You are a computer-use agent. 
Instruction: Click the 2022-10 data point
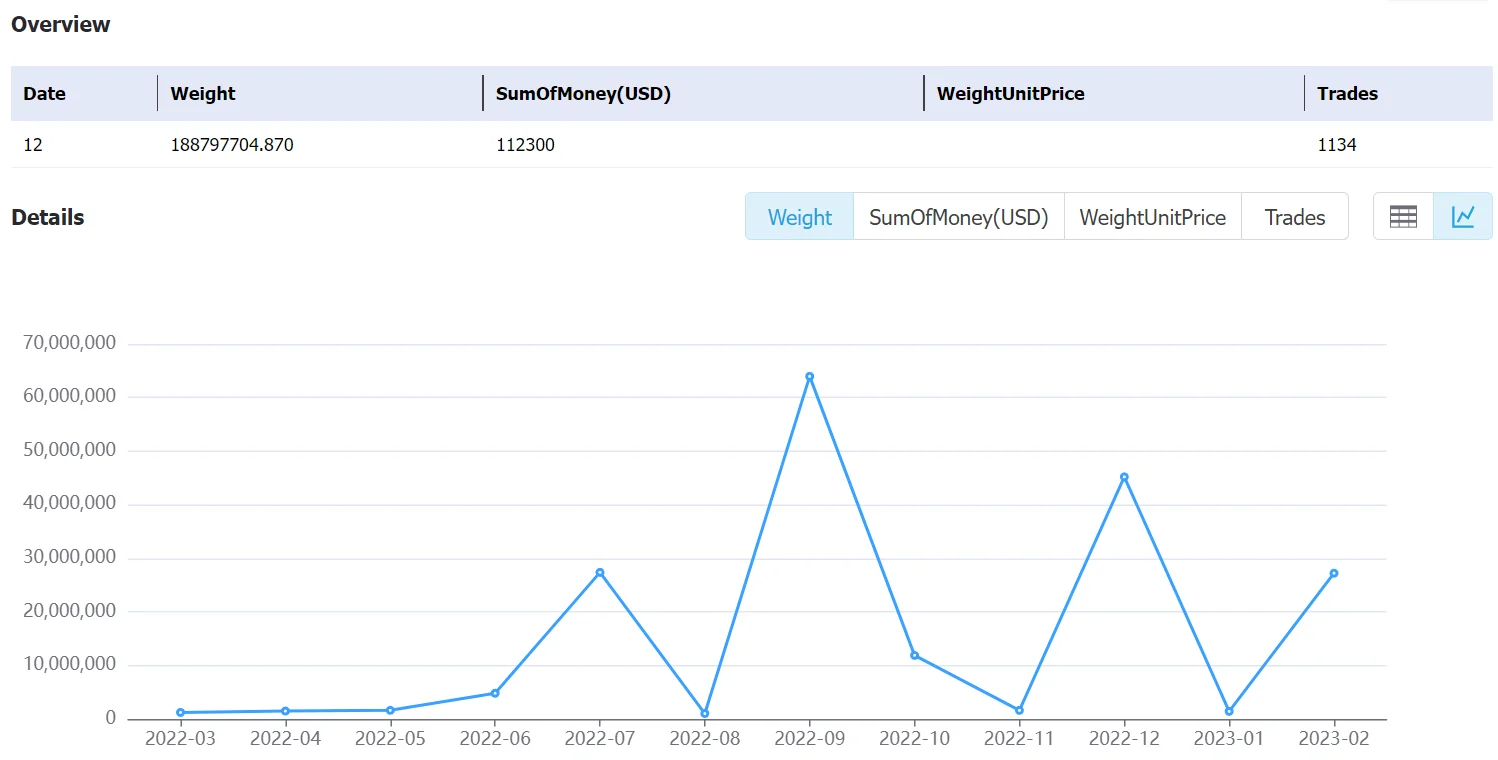tap(914, 655)
